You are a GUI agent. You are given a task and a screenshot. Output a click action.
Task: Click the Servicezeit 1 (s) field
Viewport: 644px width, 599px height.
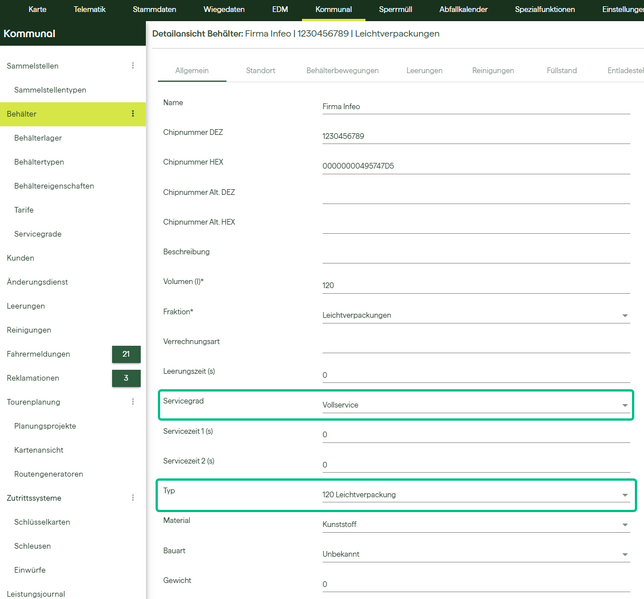[x=476, y=435]
